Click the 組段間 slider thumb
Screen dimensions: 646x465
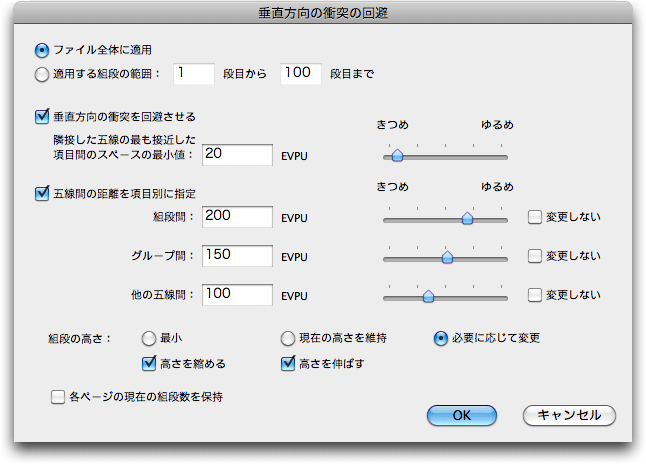pos(467,218)
